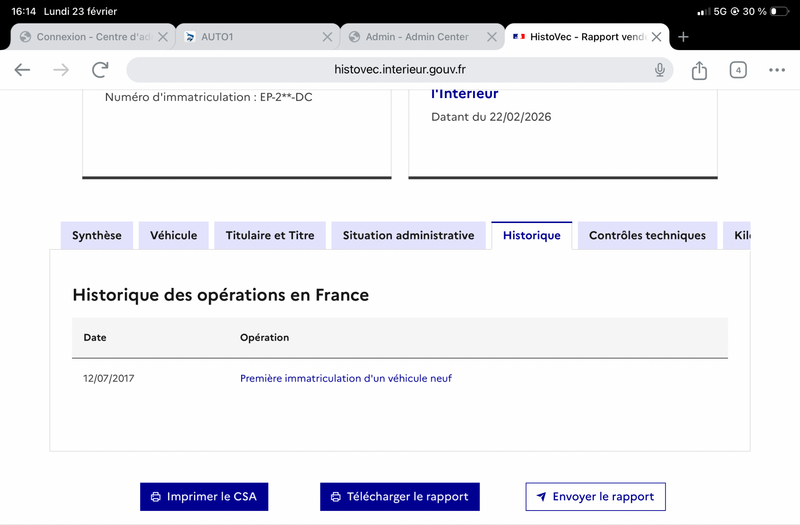Image resolution: width=800 pixels, height=525 pixels.
Task: Click the browser forward arrow
Action: pyautogui.click(x=61, y=70)
